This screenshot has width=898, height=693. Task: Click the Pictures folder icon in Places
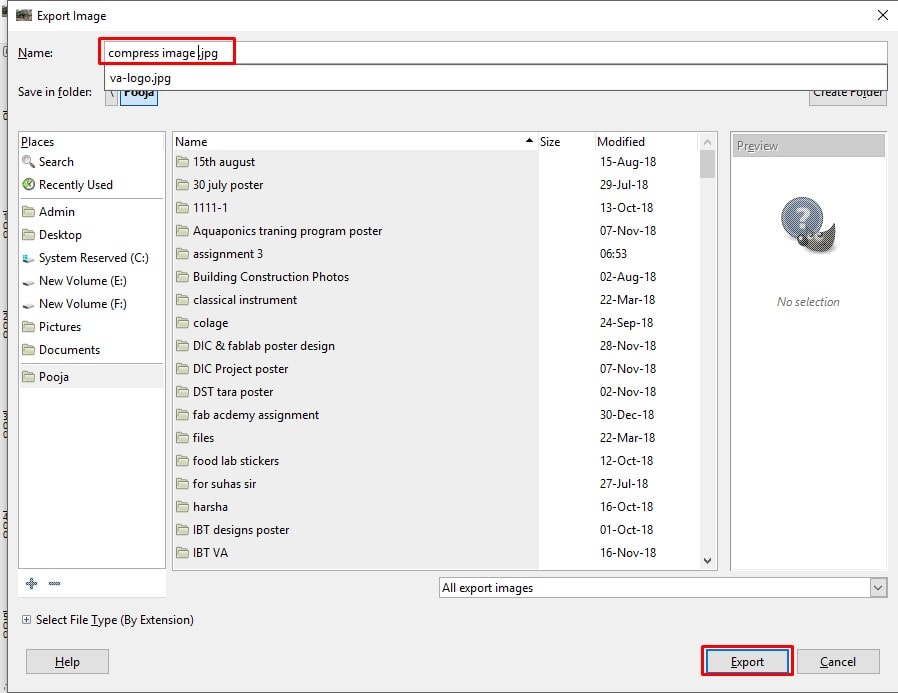[28, 326]
